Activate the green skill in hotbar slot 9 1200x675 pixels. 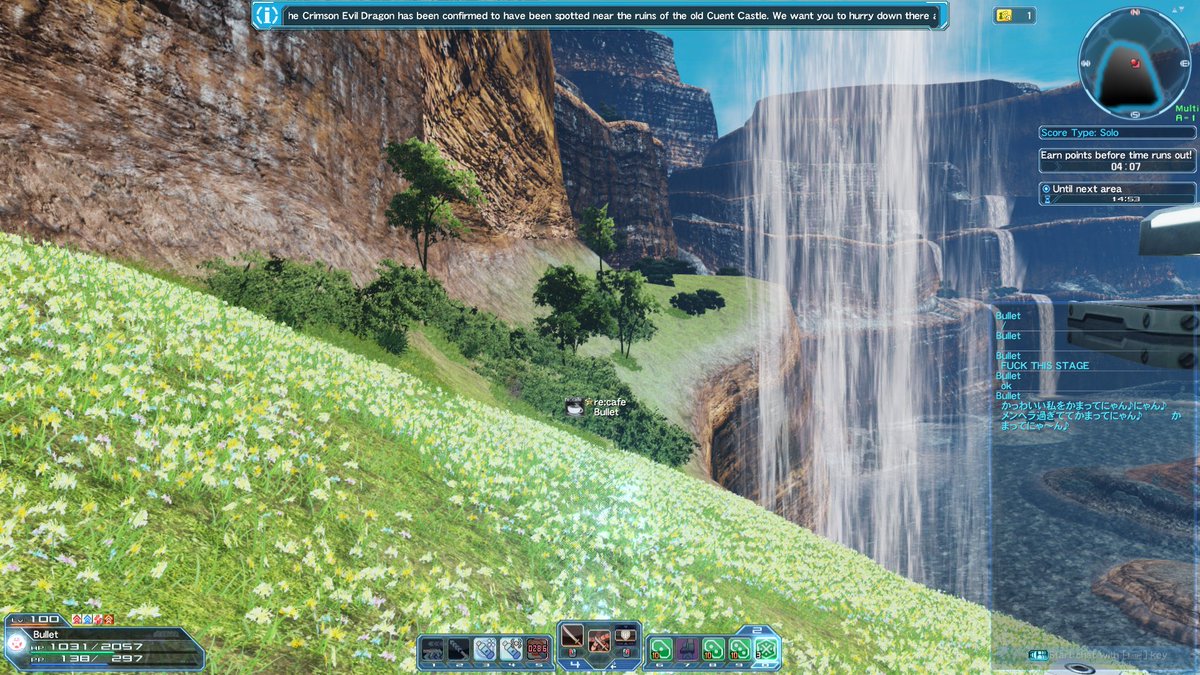coord(740,649)
